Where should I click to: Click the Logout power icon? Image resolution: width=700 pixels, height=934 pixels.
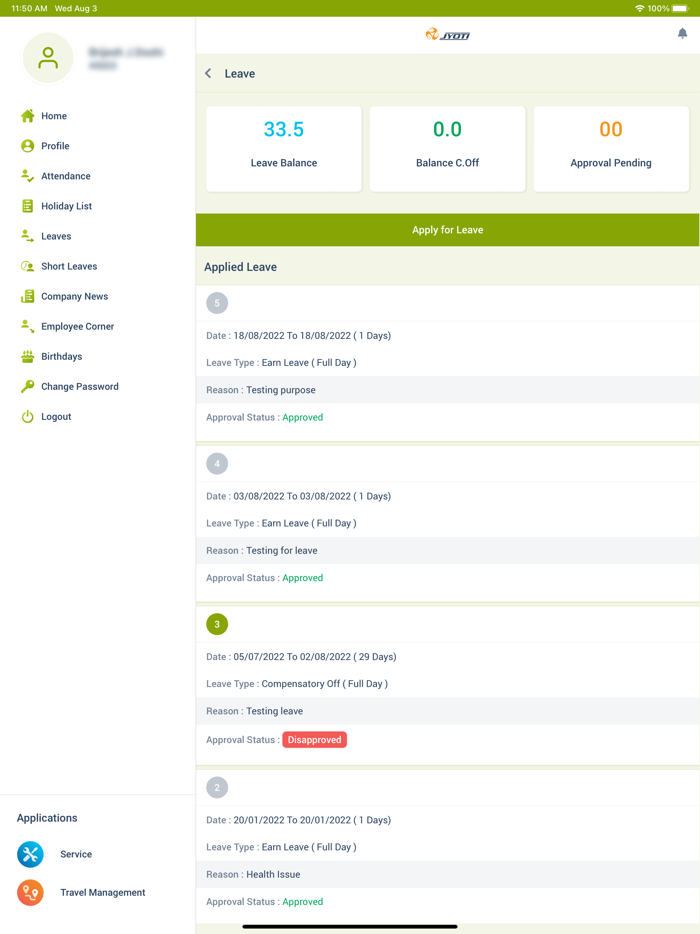click(x=27, y=416)
